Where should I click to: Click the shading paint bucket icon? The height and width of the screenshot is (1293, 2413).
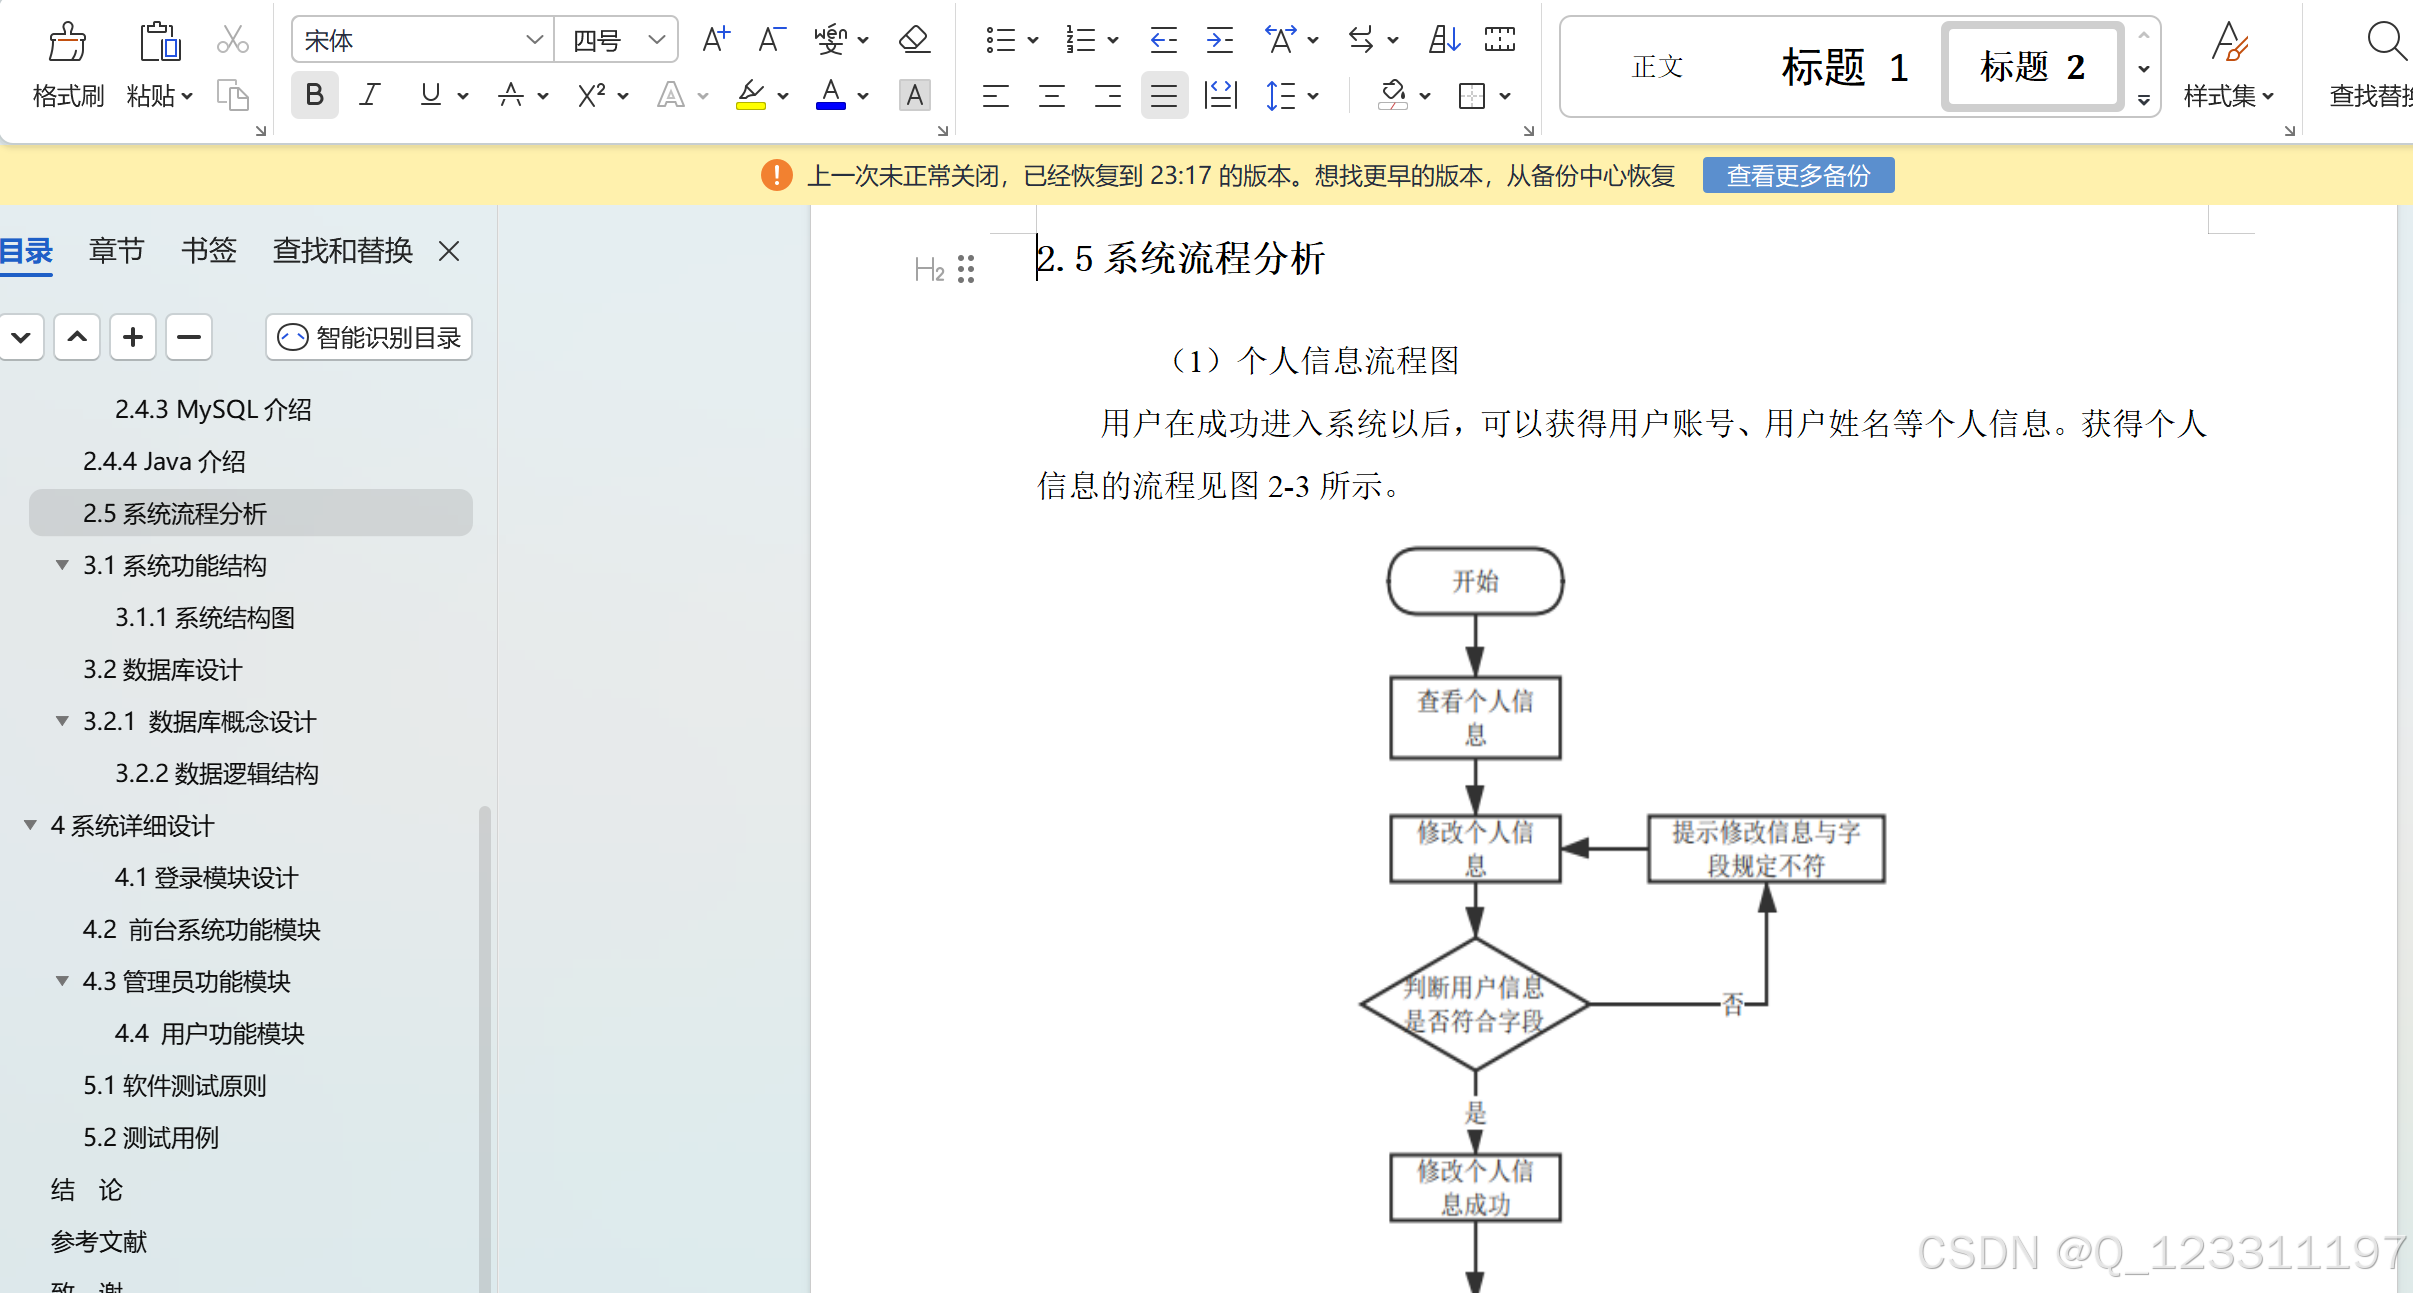point(1392,95)
